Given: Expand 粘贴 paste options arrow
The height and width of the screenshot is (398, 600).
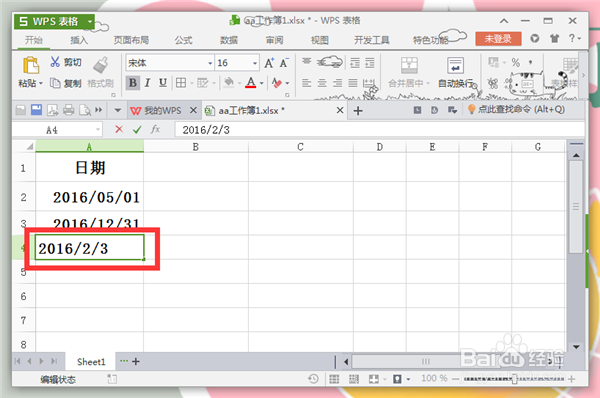Looking at the screenshot, I should click(41, 83).
